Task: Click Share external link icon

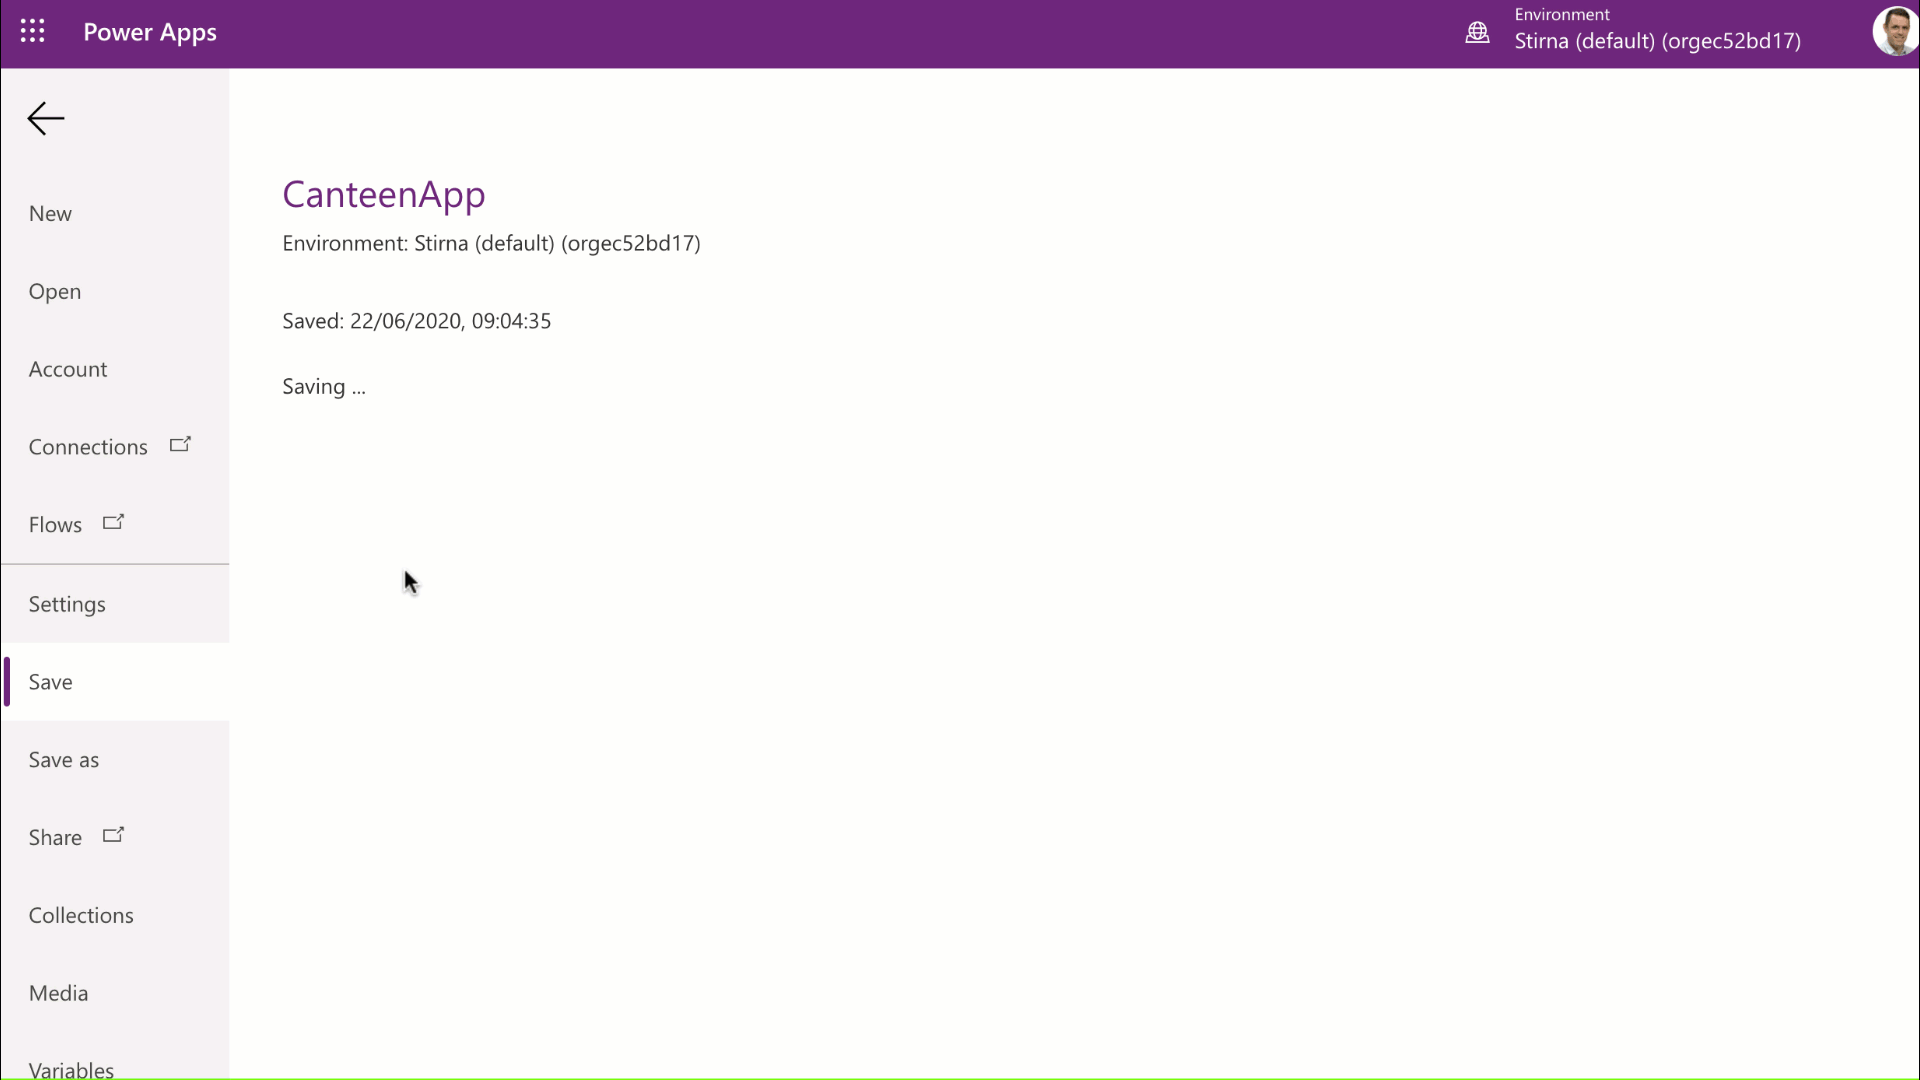Action: (113, 835)
